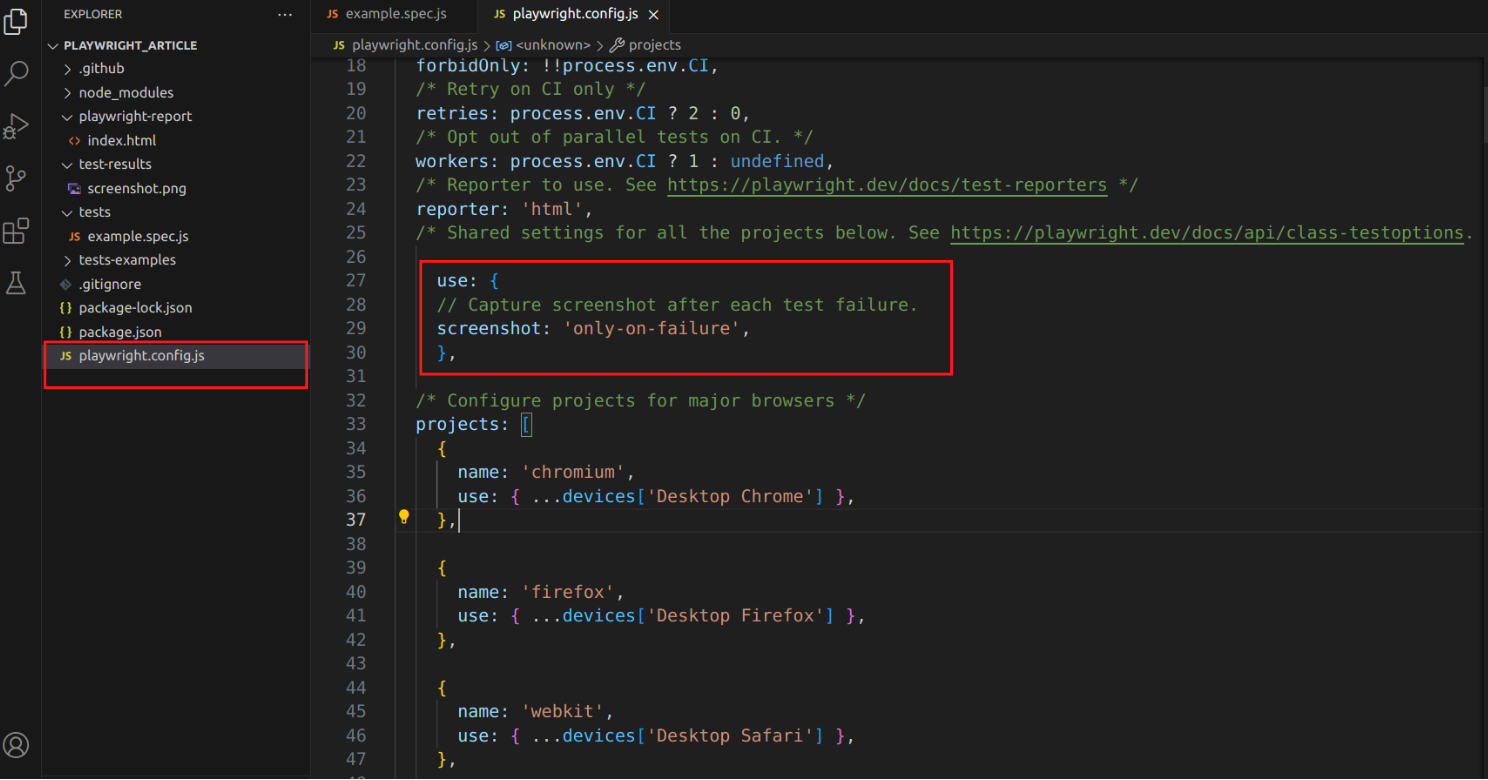Open Run and Debug view
Viewport: 1488px width, 780px height.
coord(16,126)
